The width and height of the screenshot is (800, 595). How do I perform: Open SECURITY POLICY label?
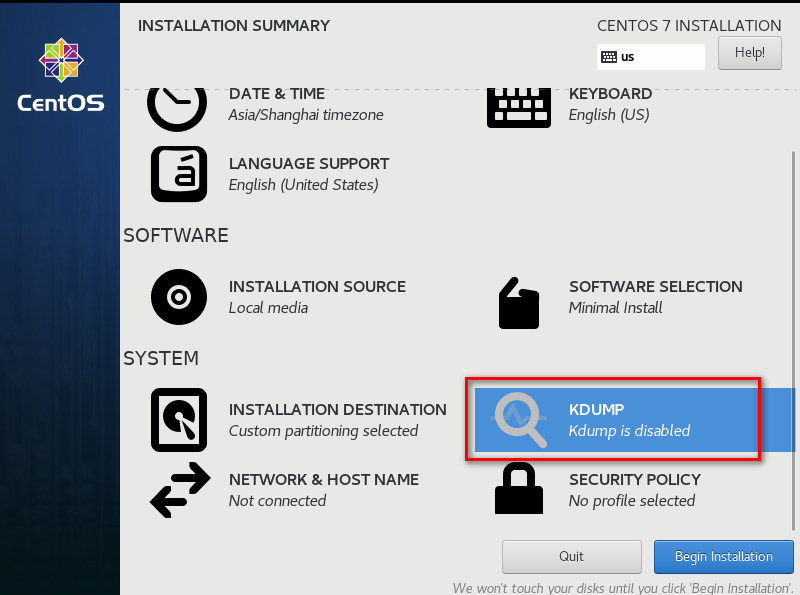tap(635, 480)
